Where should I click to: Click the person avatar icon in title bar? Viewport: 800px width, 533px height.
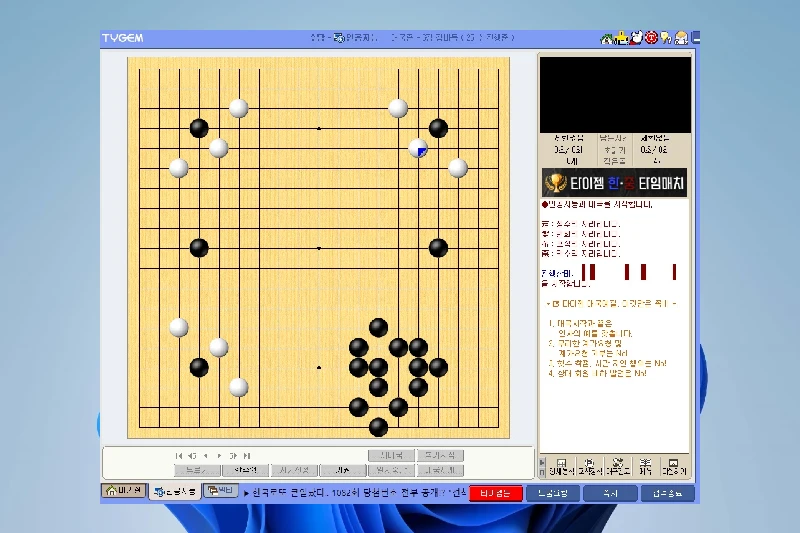pos(681,38)
